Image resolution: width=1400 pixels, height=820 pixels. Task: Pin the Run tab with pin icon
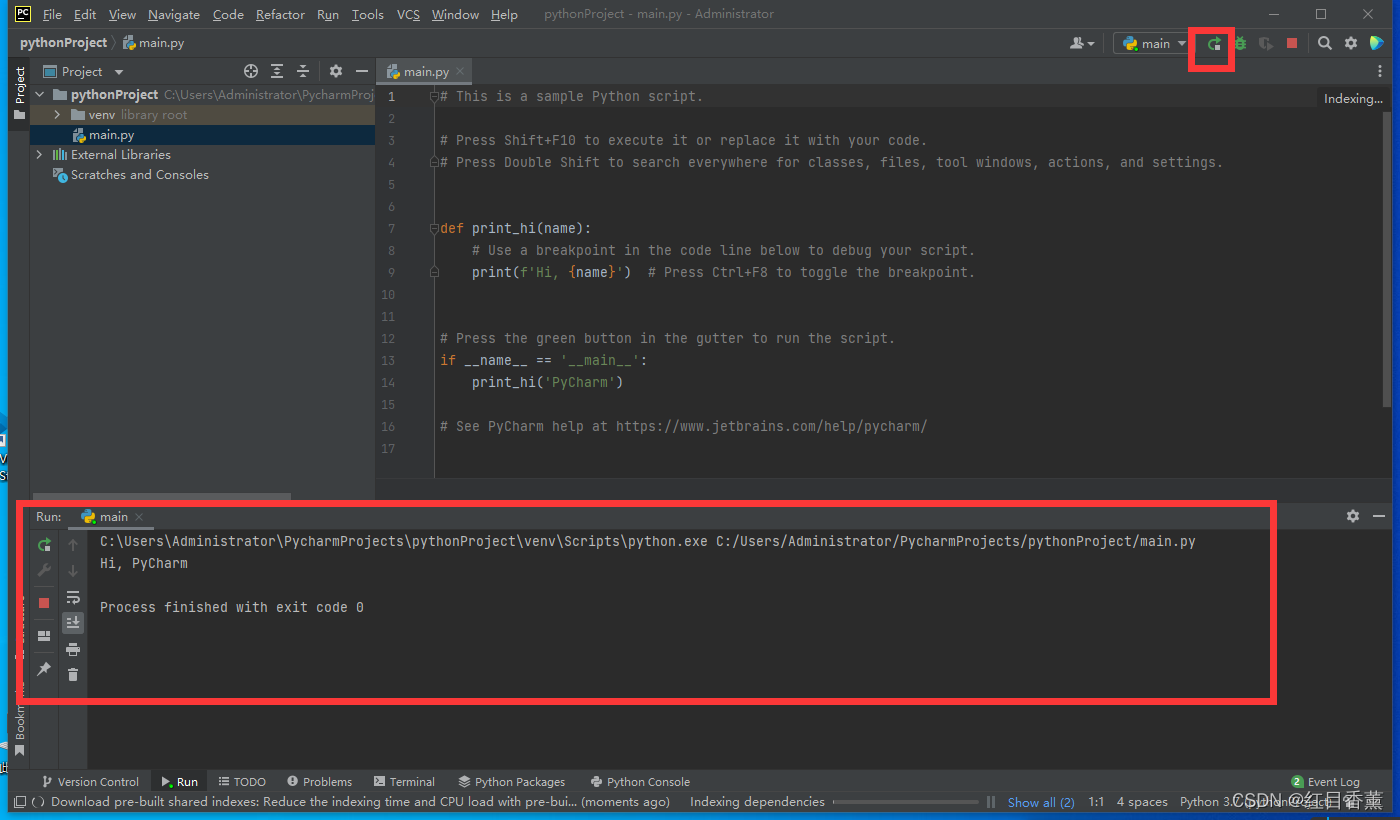coord(44,669)
